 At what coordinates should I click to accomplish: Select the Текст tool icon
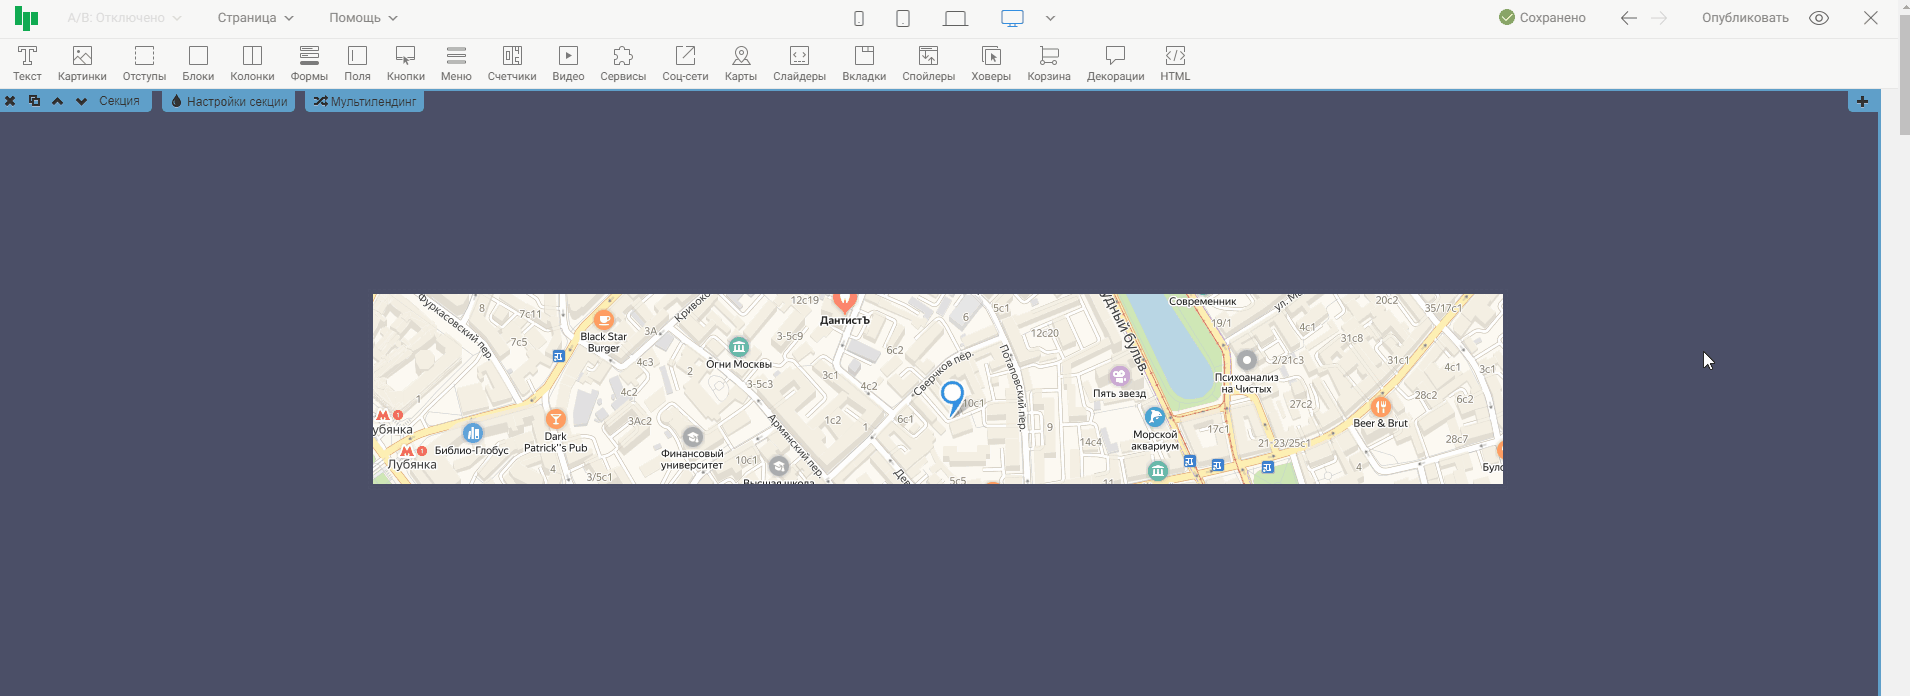click(27, 62)
